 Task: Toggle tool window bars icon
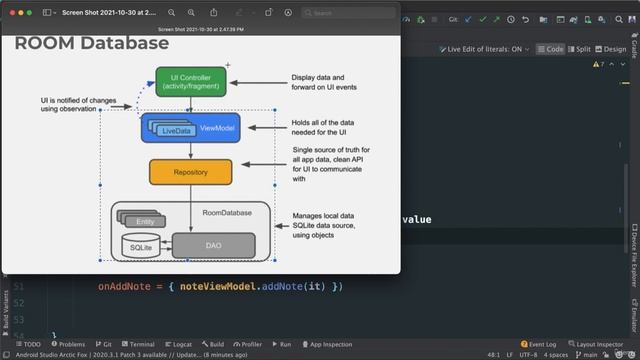tap(6, 355)
